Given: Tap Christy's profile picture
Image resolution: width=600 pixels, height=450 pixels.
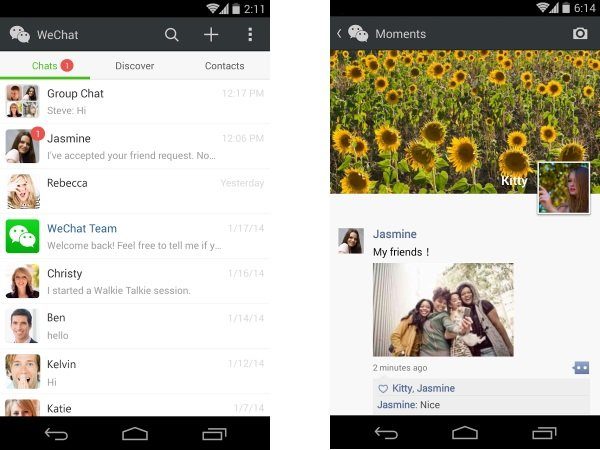Looking at the screenshot, I should 23,281.
